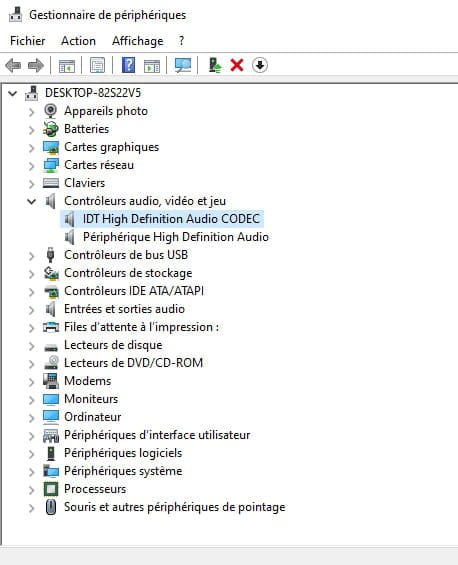Viewport: 458px width, 565px height.
Task: Open the Properties toolbar icon
Action: [x=97, y=66]
